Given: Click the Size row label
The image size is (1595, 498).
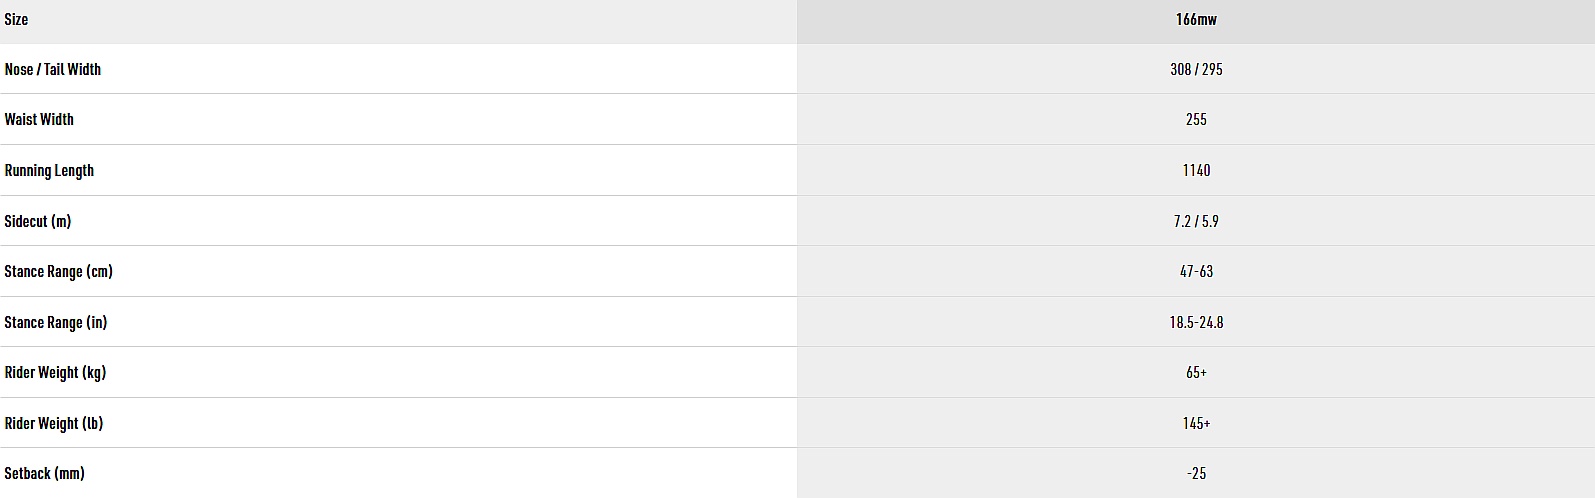Looking at the screenshot, I should pyautogui.click(x=16, y=19).
